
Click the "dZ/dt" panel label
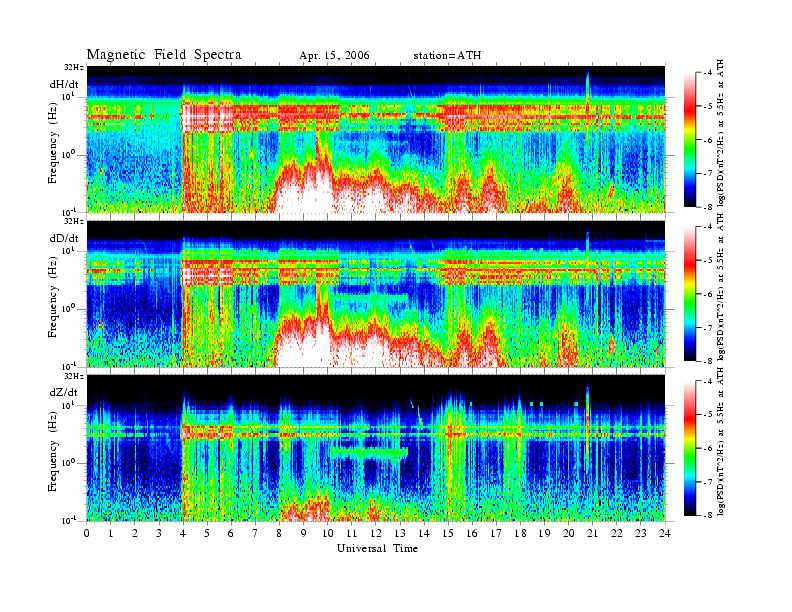pyautogui.click(x=64, y=392)
